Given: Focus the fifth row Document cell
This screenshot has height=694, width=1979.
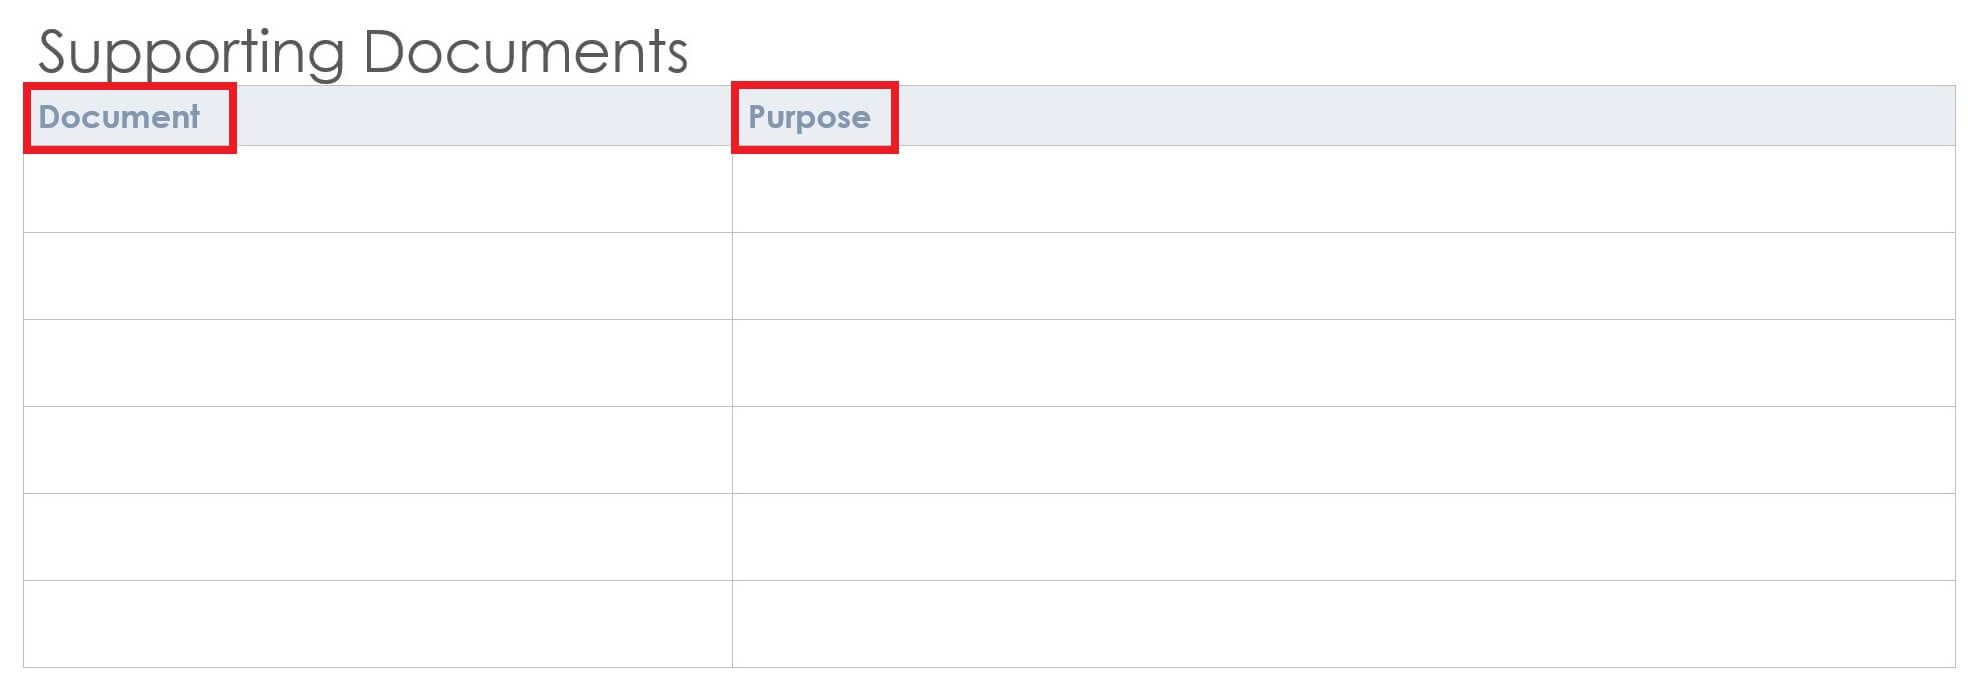Looking at the screenshot, I should [x=378, y=537].
